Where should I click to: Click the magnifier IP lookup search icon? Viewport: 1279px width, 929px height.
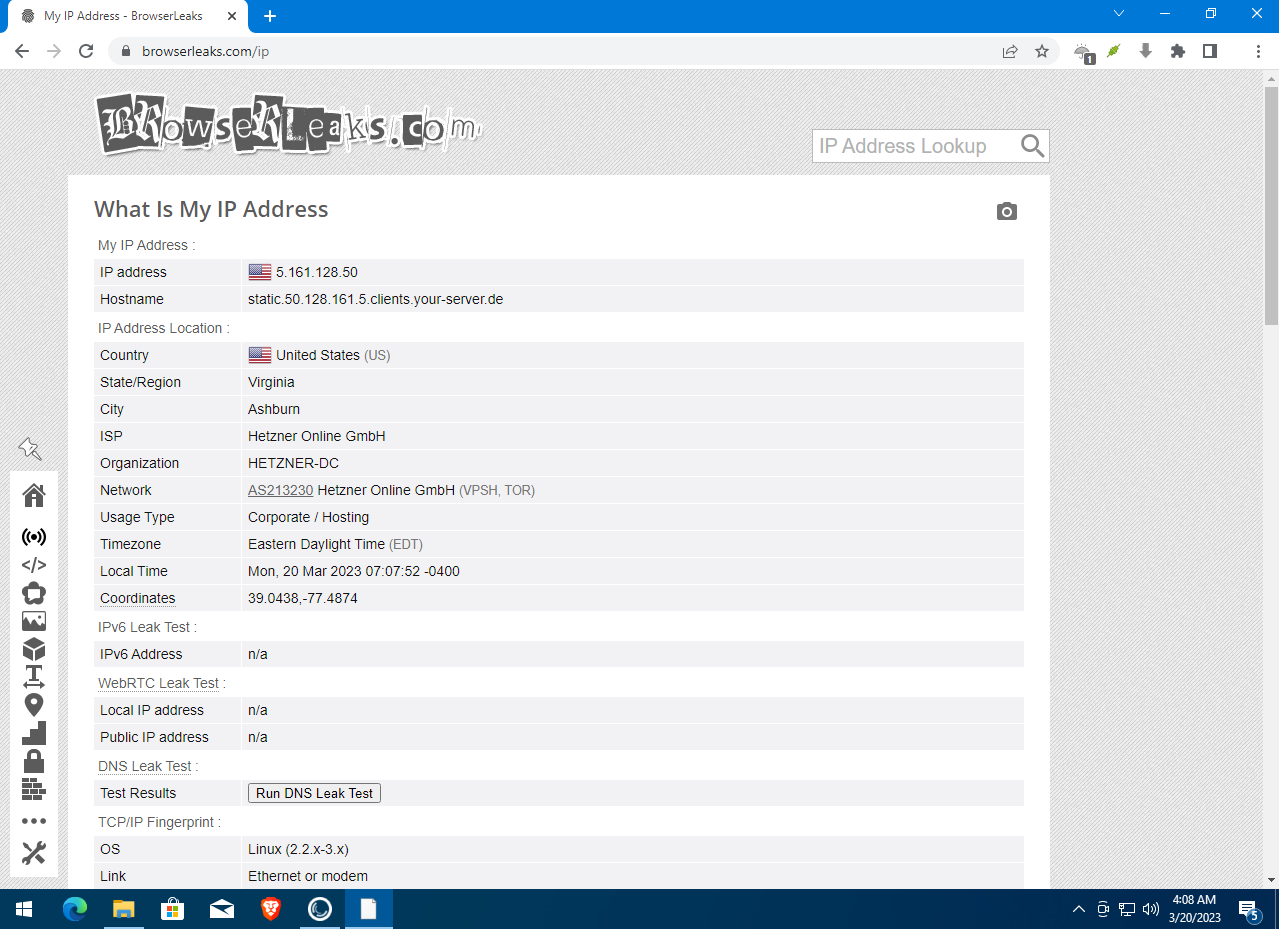point(1033,146)
